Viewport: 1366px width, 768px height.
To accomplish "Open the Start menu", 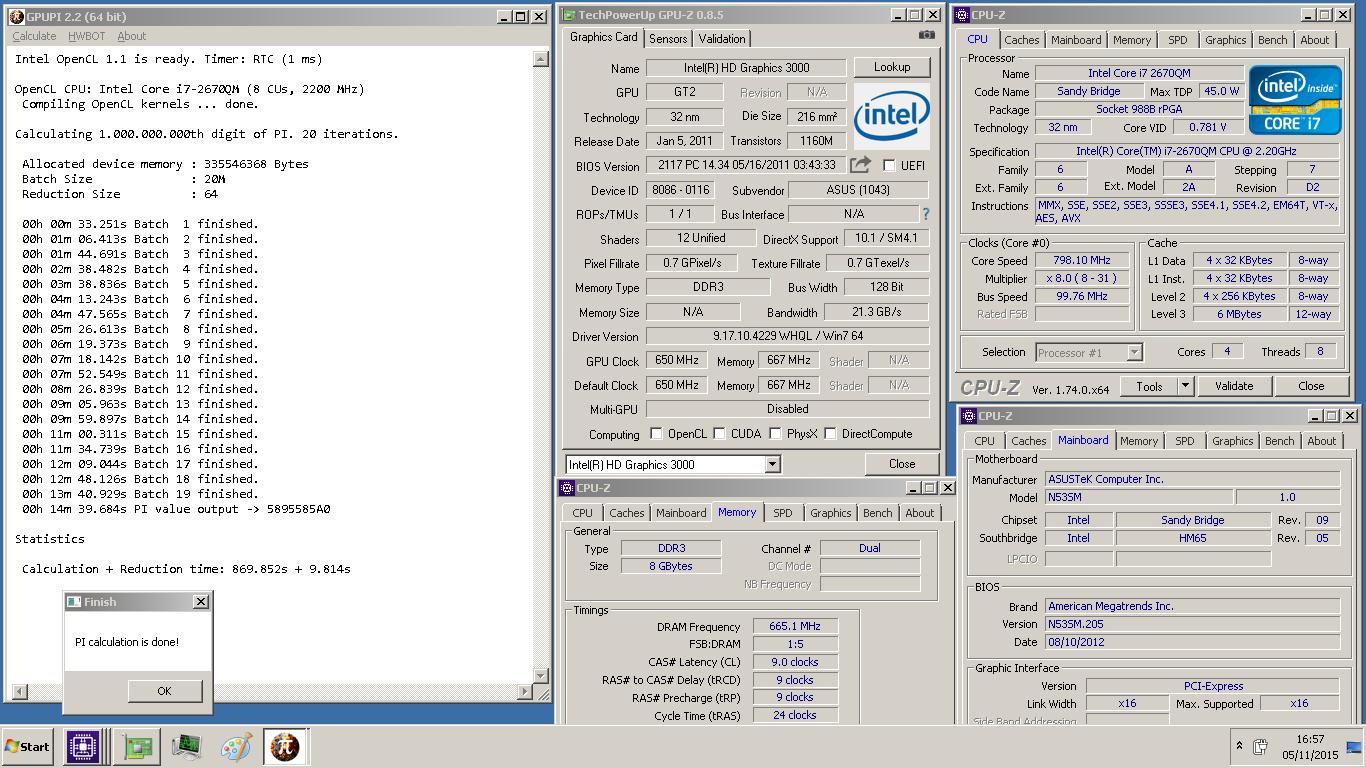I will tap(28, 747).
